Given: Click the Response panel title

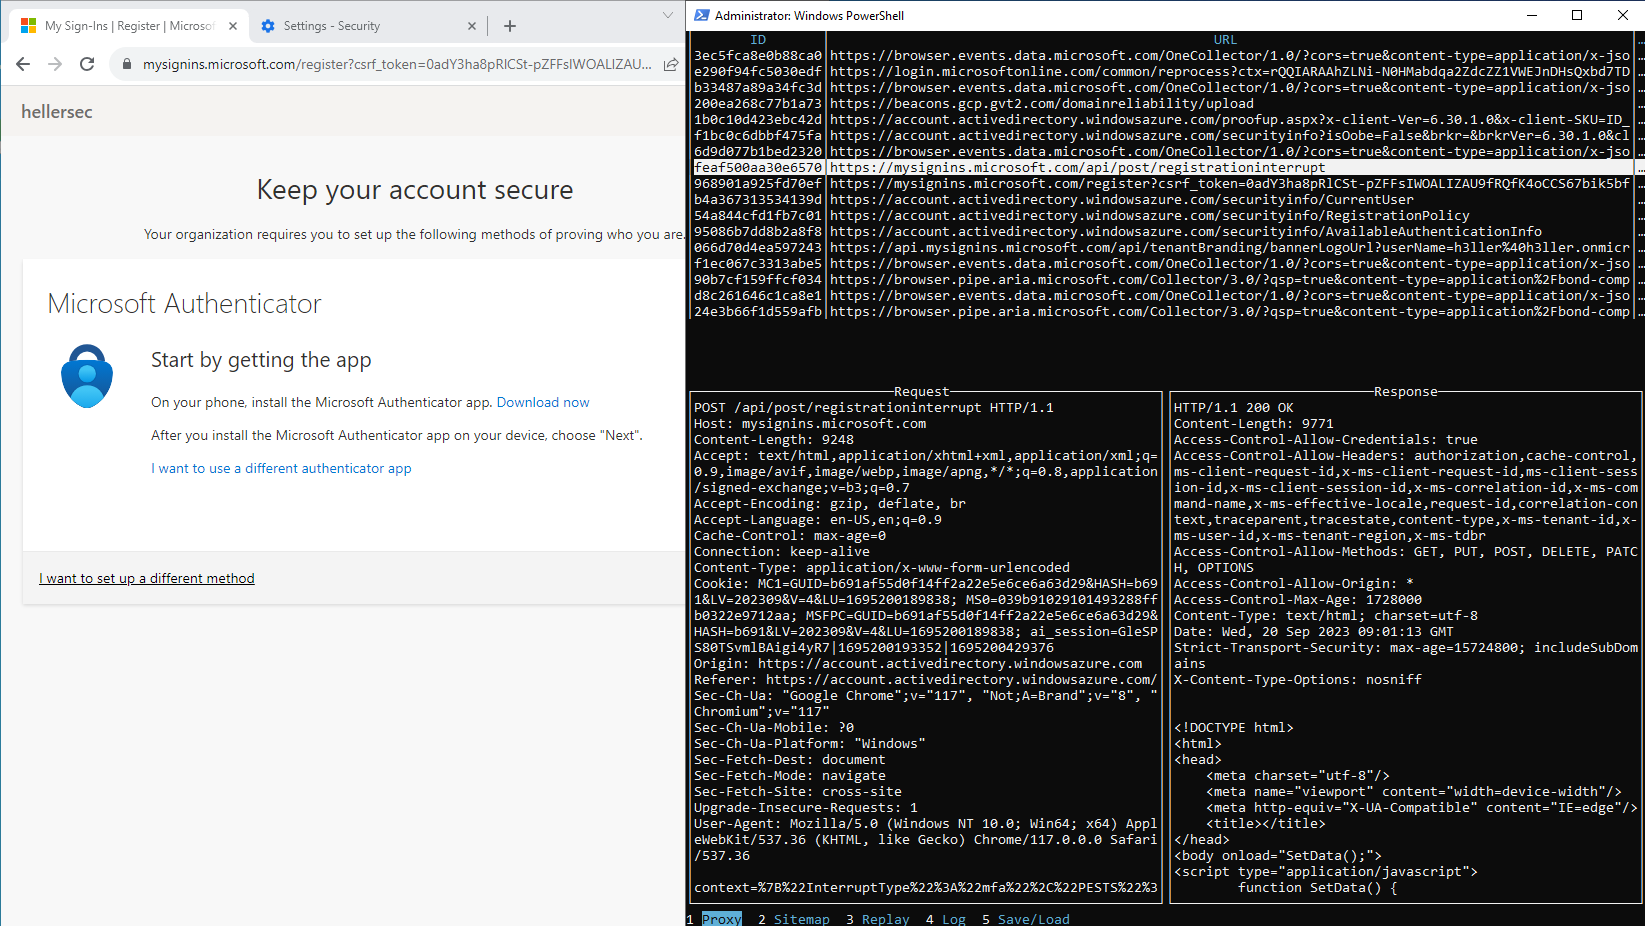Looking at the screenshot, I should (x=1406, y=392).
